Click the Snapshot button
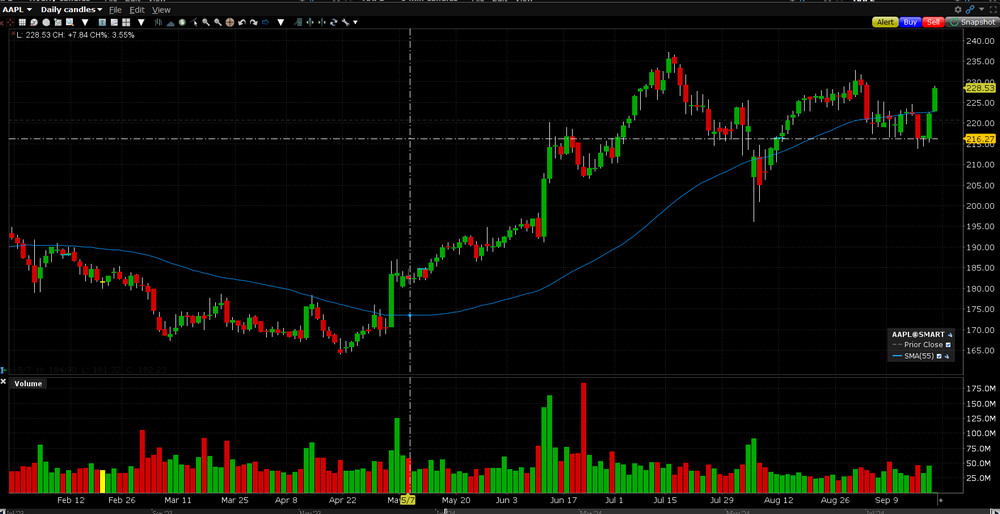 (x=972, y=21)
